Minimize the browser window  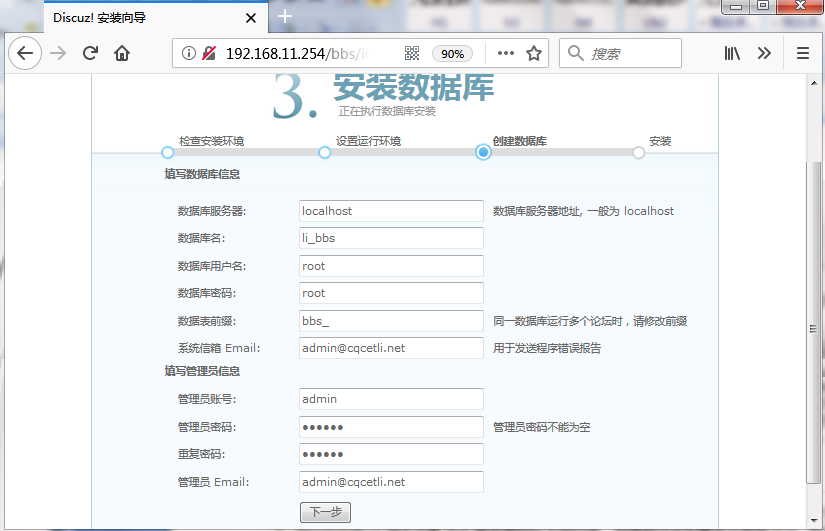click(736, 6)
